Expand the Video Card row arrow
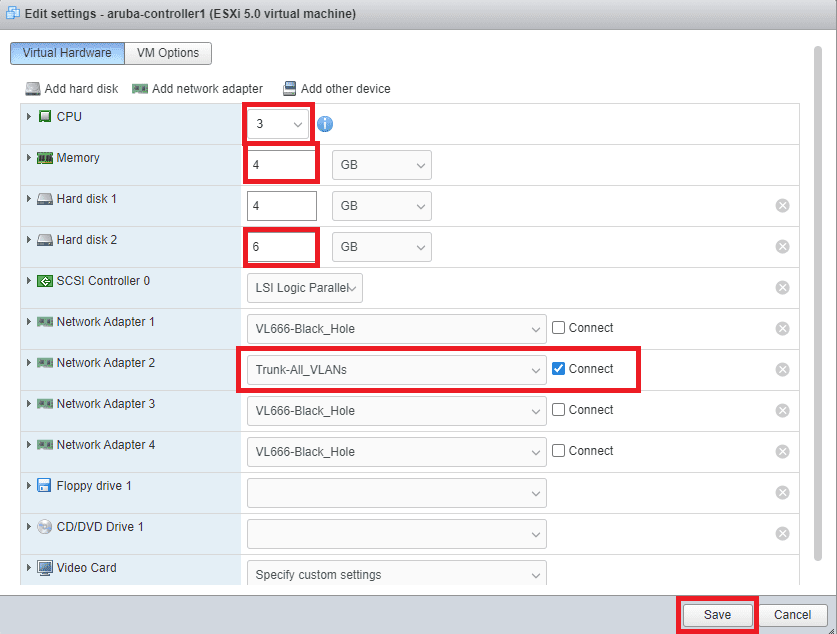 29,568
